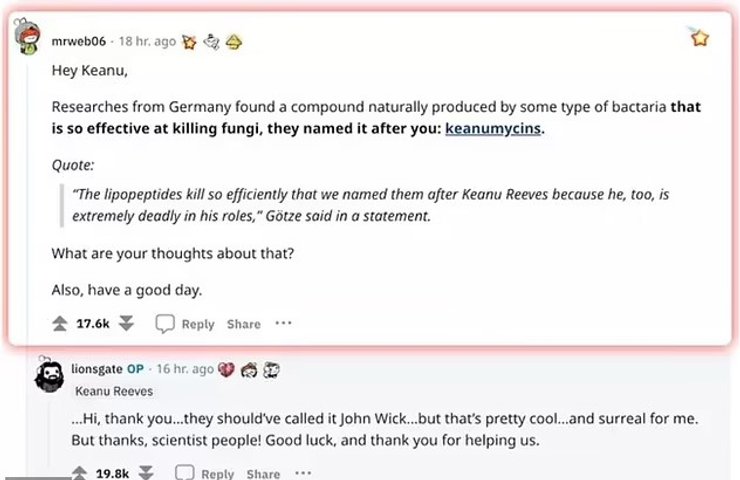Click Reply under the lionsgate comment
Viewport: 740px width, 480px height.
(205, 474)
